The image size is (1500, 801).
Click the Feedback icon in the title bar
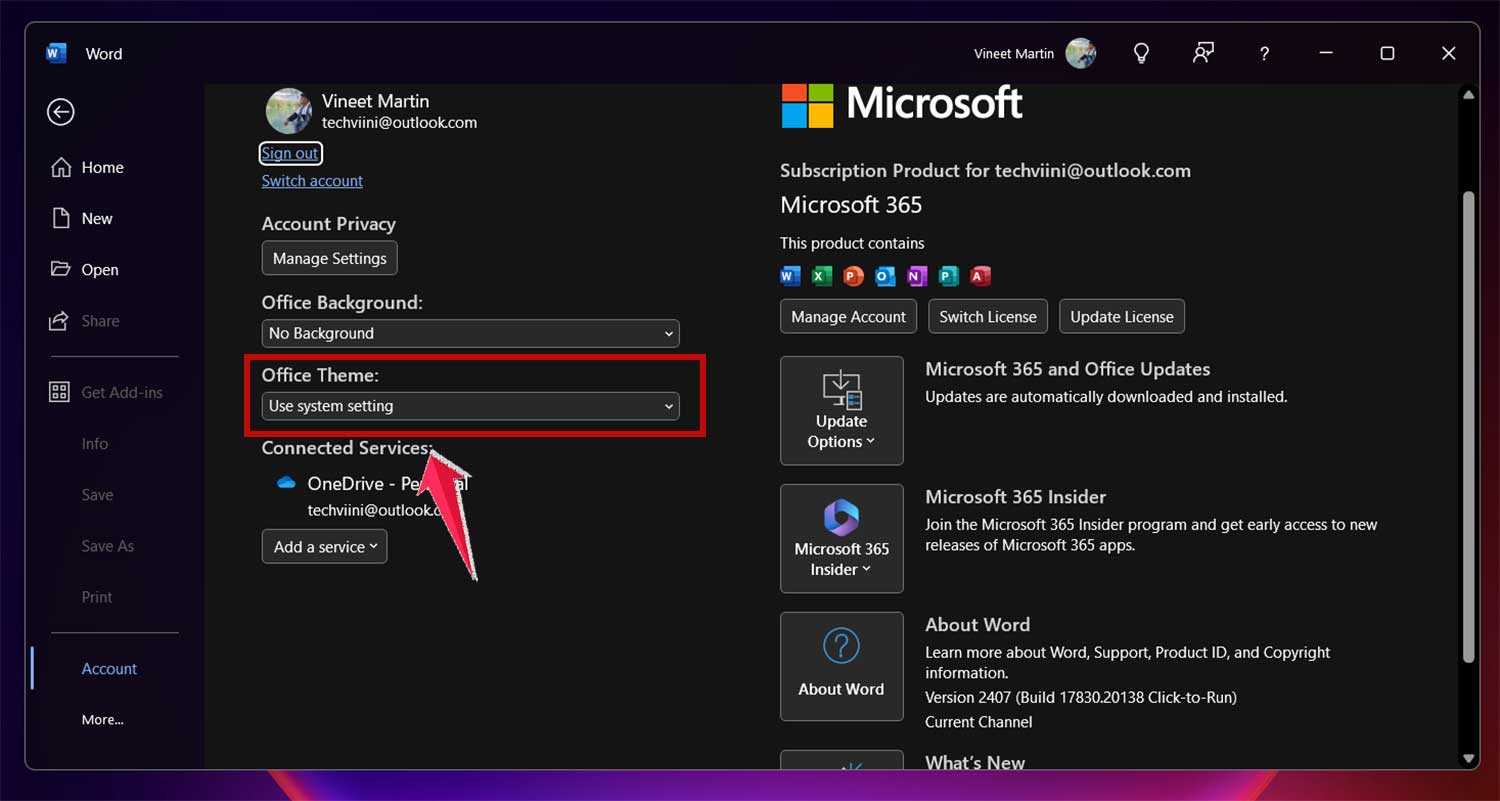1203,53
